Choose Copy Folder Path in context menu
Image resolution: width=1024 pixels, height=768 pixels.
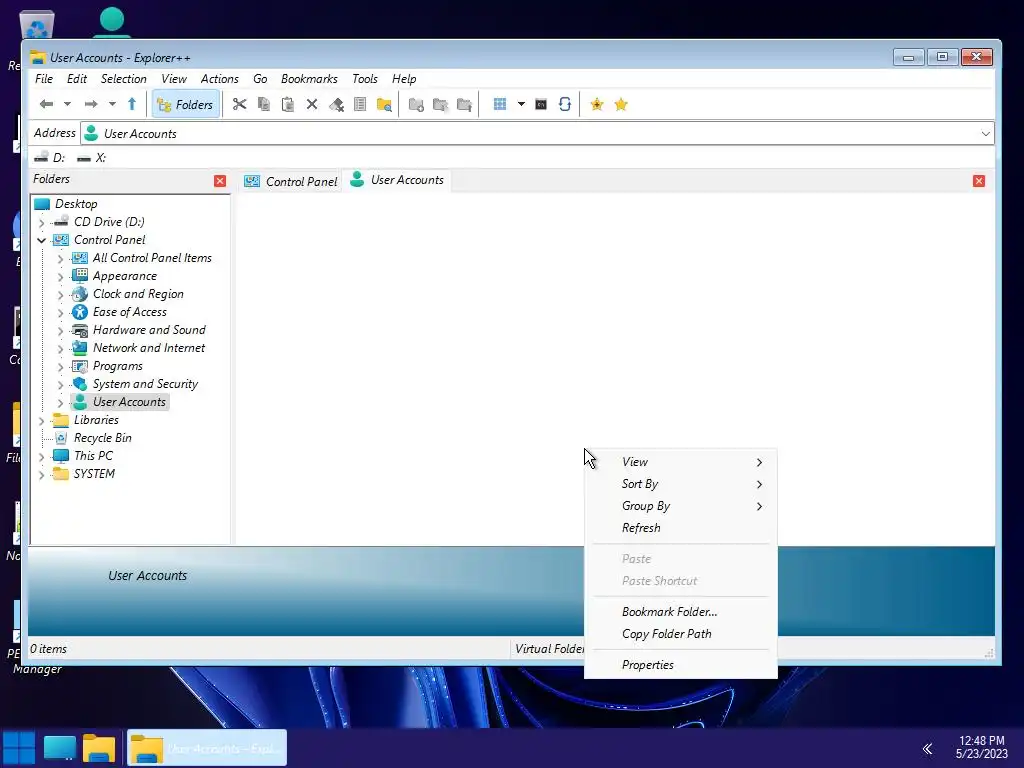(680, 634)
